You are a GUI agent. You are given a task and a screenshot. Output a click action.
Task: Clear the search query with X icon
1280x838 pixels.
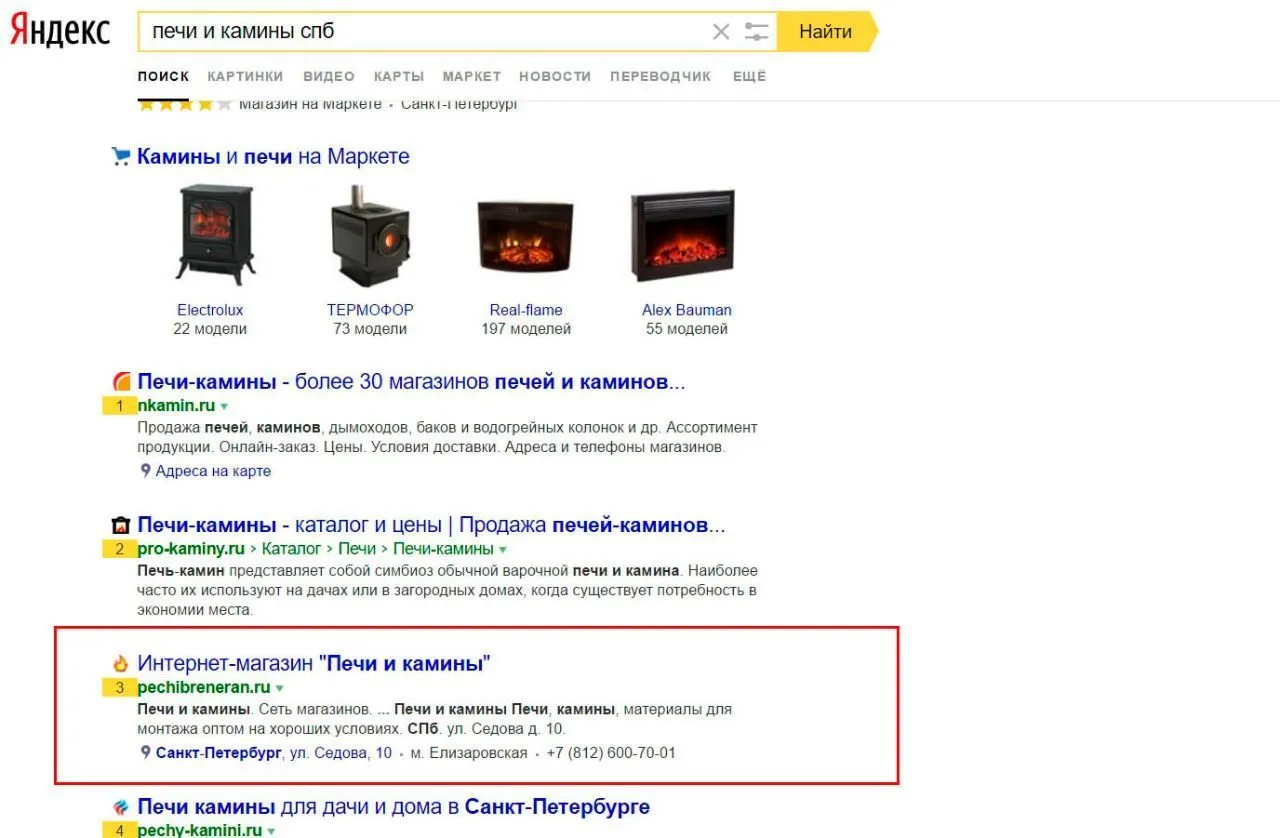click(x=721, y=32)
